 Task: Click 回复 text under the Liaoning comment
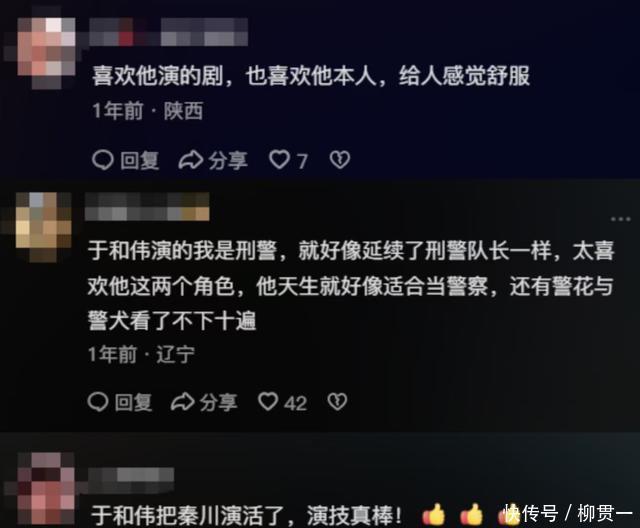(x=133, y=402)
